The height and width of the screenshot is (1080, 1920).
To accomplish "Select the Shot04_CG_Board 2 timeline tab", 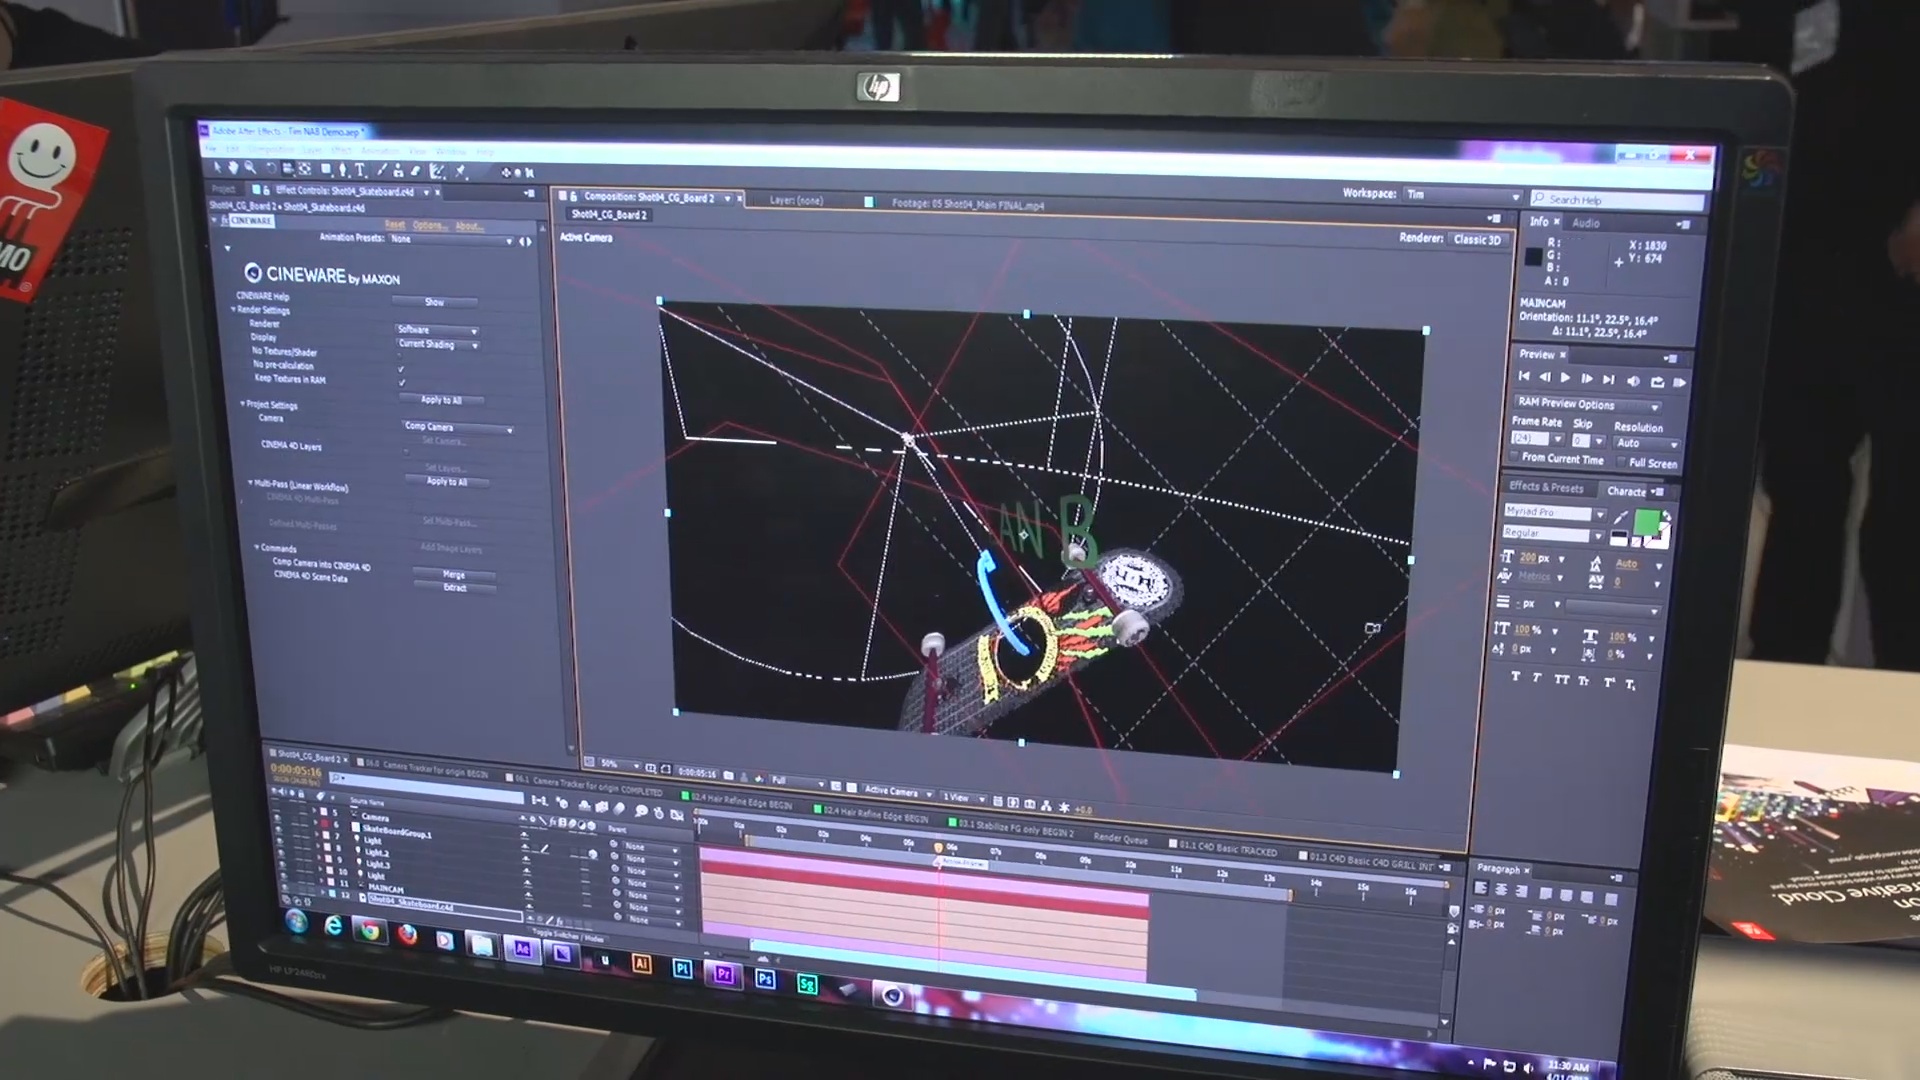I will pos(309,756).
